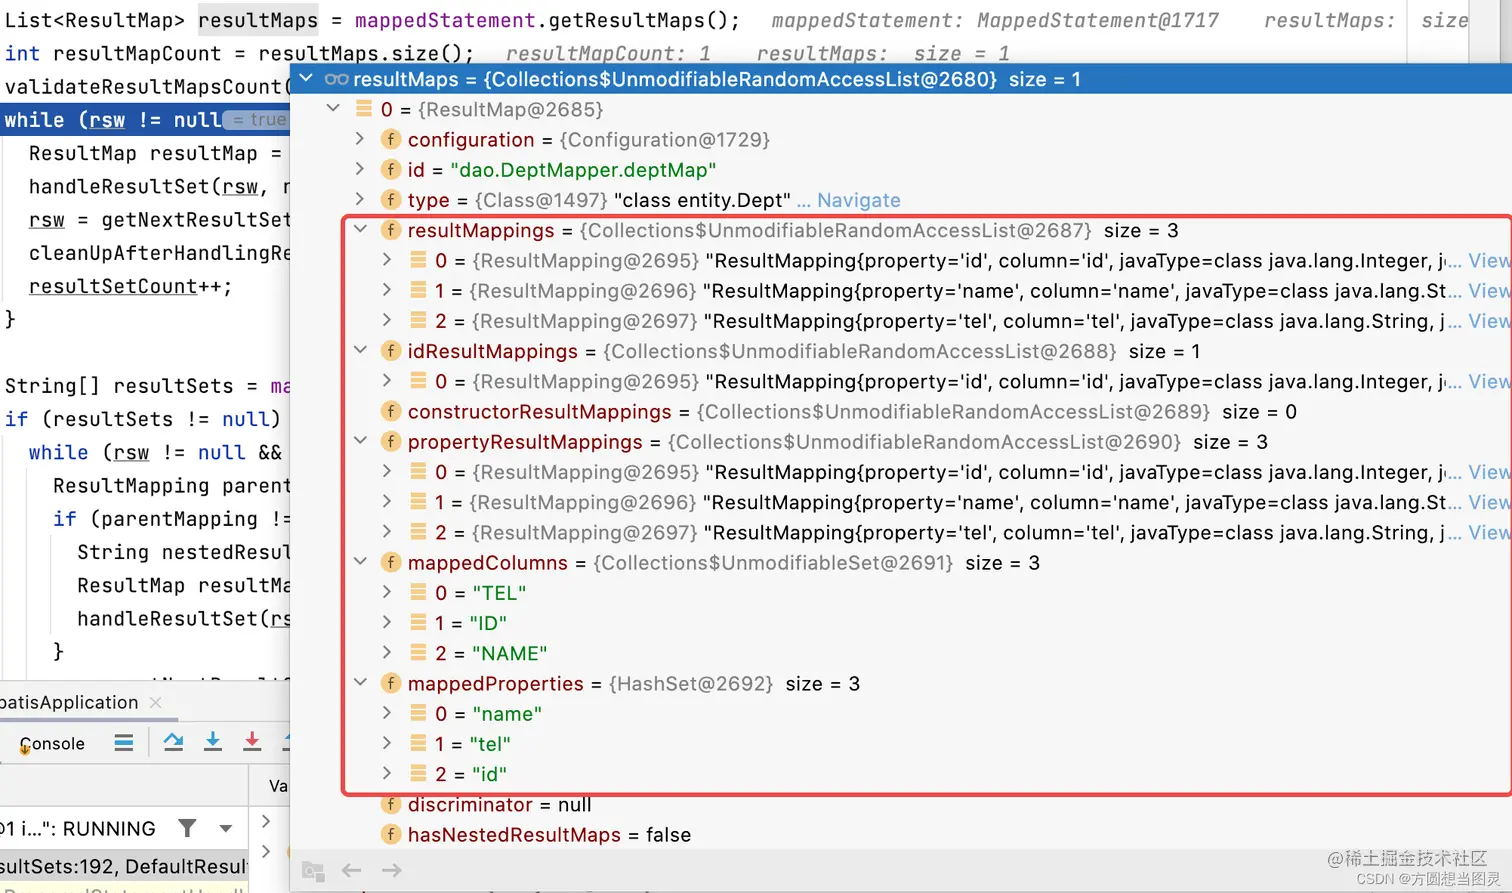
Task: Open View link for propertyResultMappings 'tel' entry
Action: point(1489,532)
